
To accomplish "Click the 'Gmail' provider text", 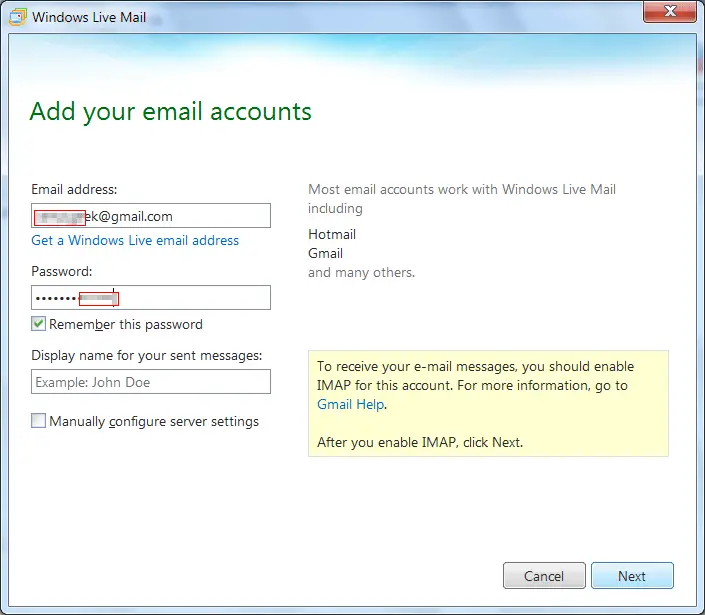I will 326,254.
